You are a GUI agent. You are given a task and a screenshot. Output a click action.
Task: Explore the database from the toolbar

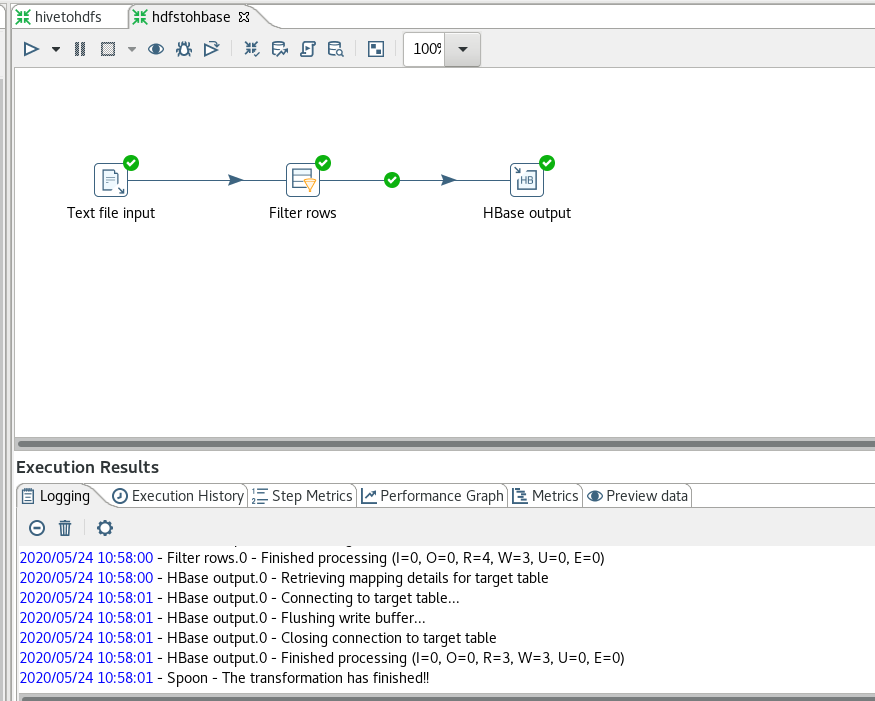pos(335,49)
